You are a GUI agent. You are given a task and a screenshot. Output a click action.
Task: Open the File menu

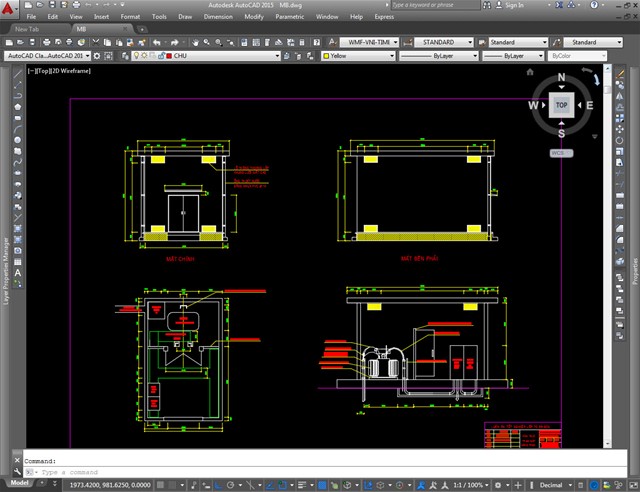(31, 17)
